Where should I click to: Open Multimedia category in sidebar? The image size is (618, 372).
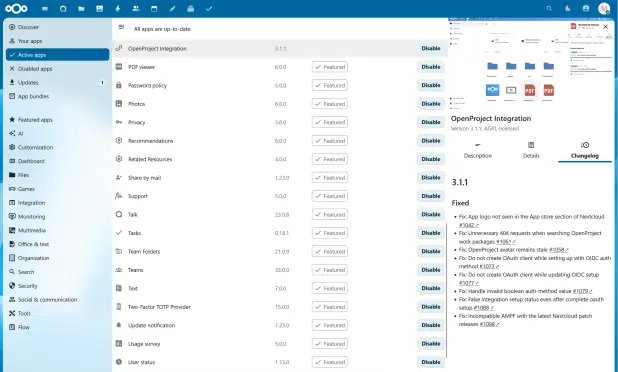58,230
